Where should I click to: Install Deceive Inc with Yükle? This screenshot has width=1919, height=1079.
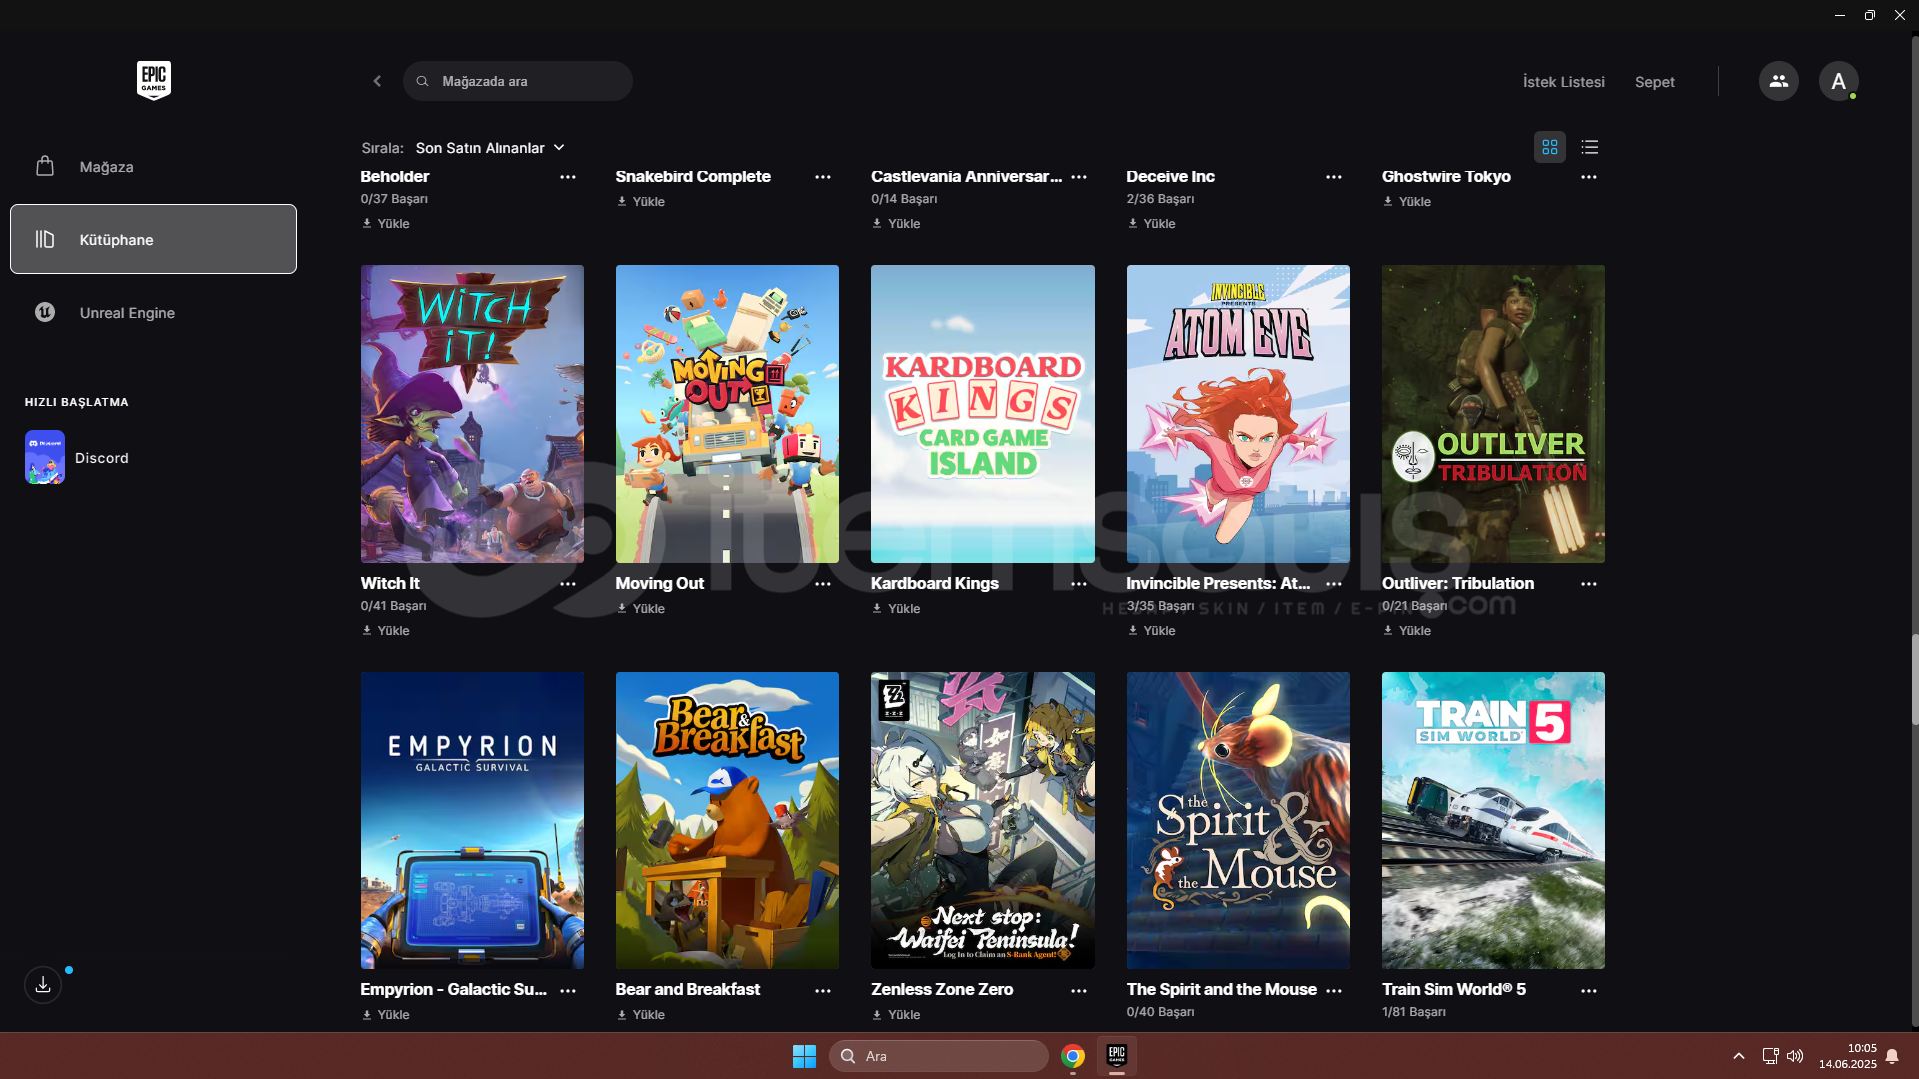(1151, 224)
